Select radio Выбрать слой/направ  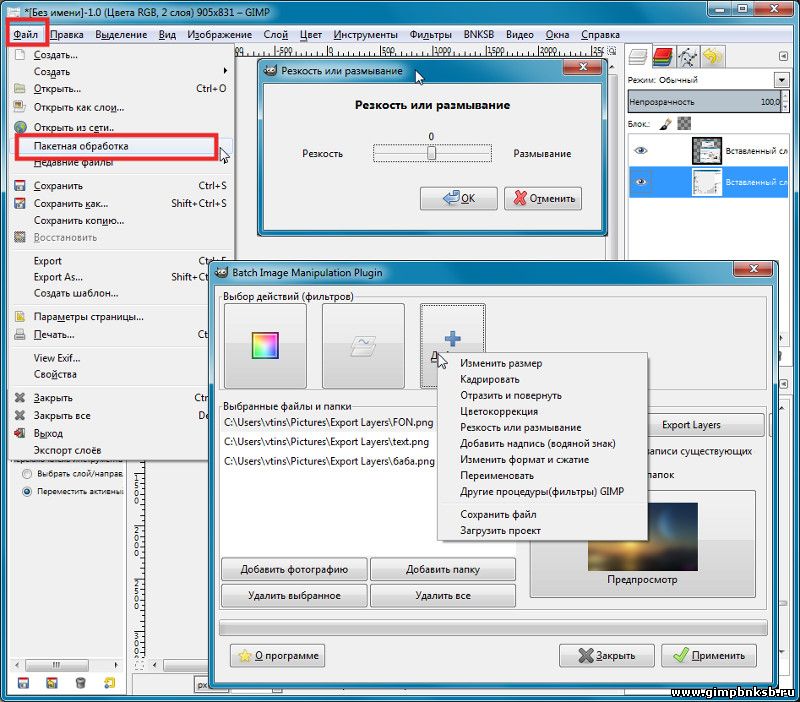point(27,474)
